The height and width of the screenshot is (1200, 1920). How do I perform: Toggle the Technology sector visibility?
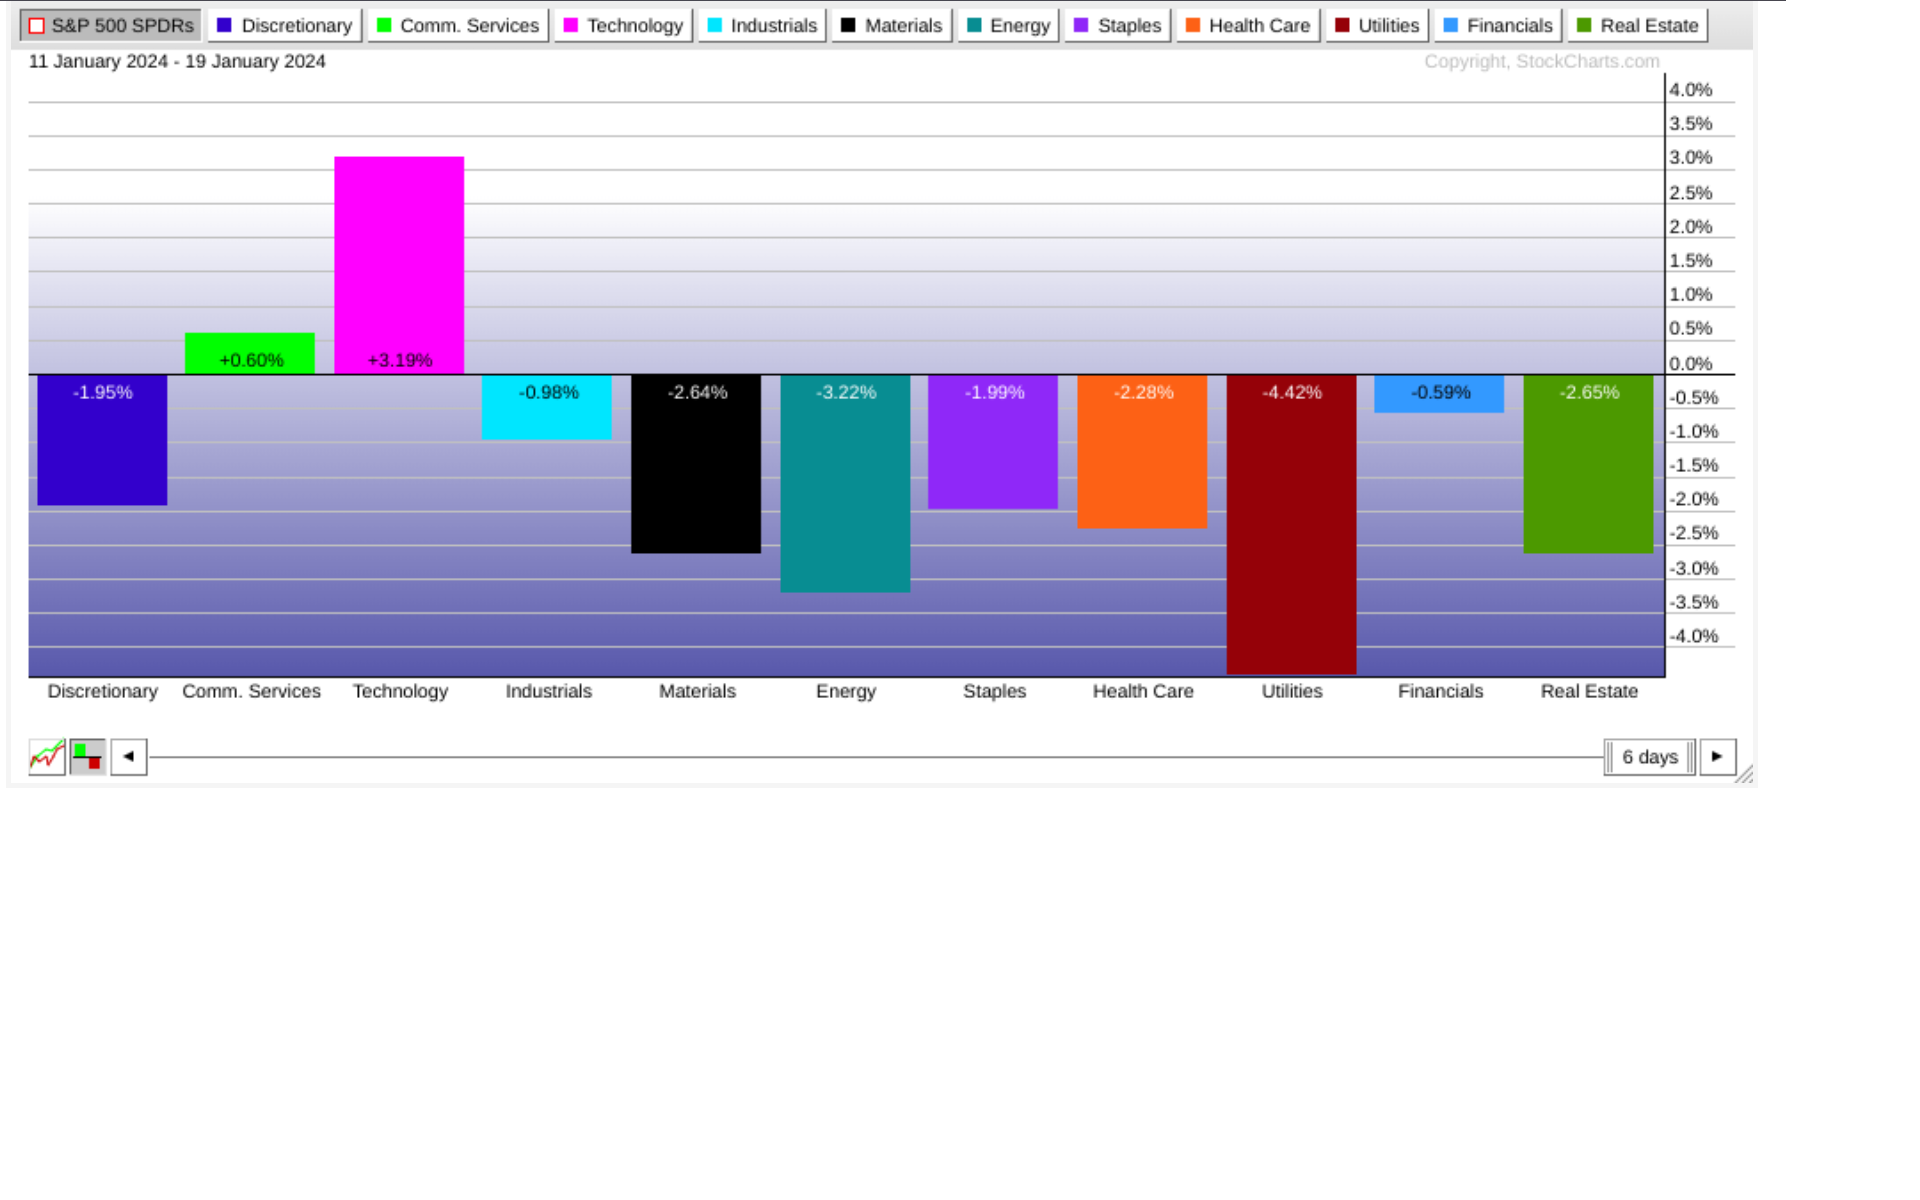[x=623, y=25]
